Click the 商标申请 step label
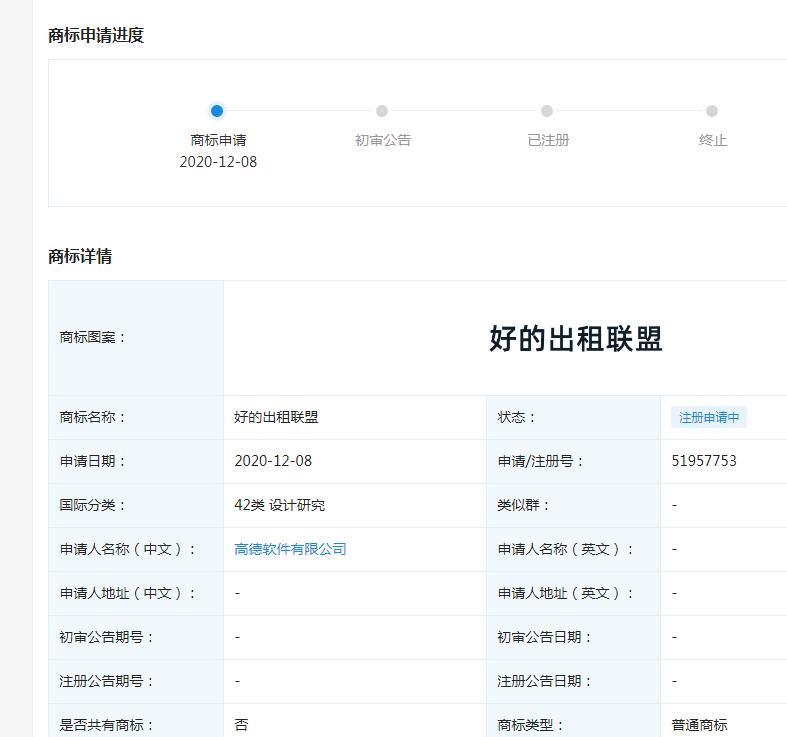Image resolution: width=787 pixels, height=737 pixels. [218, 140]
